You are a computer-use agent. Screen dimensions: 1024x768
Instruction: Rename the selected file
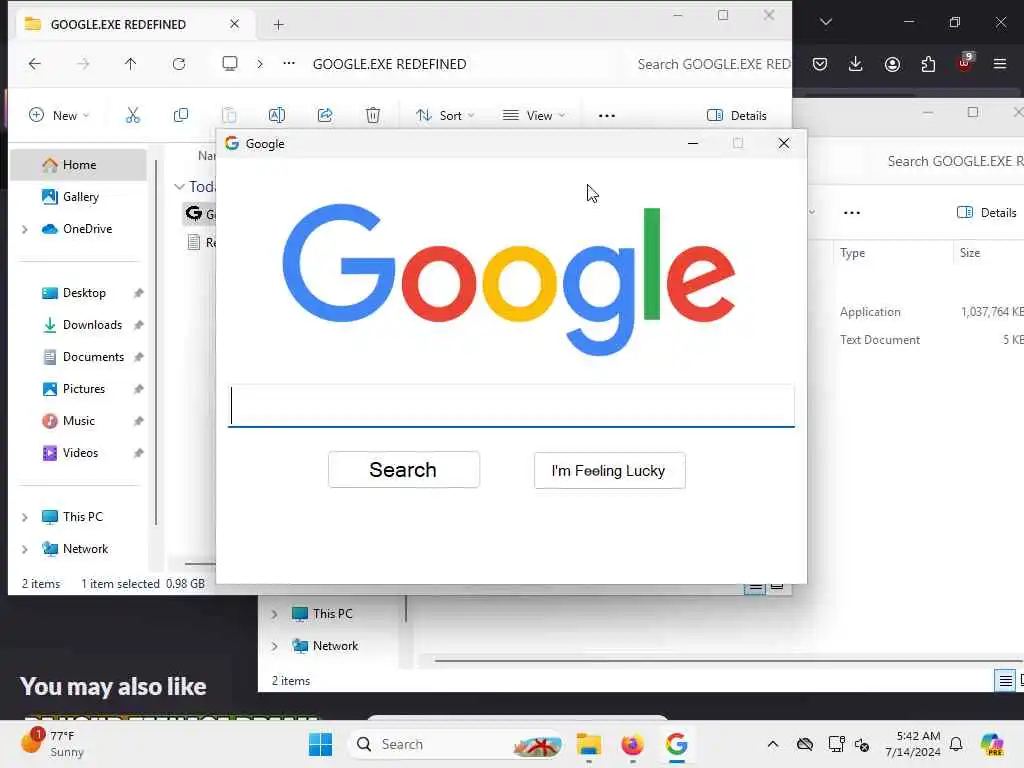click(277, 116)
